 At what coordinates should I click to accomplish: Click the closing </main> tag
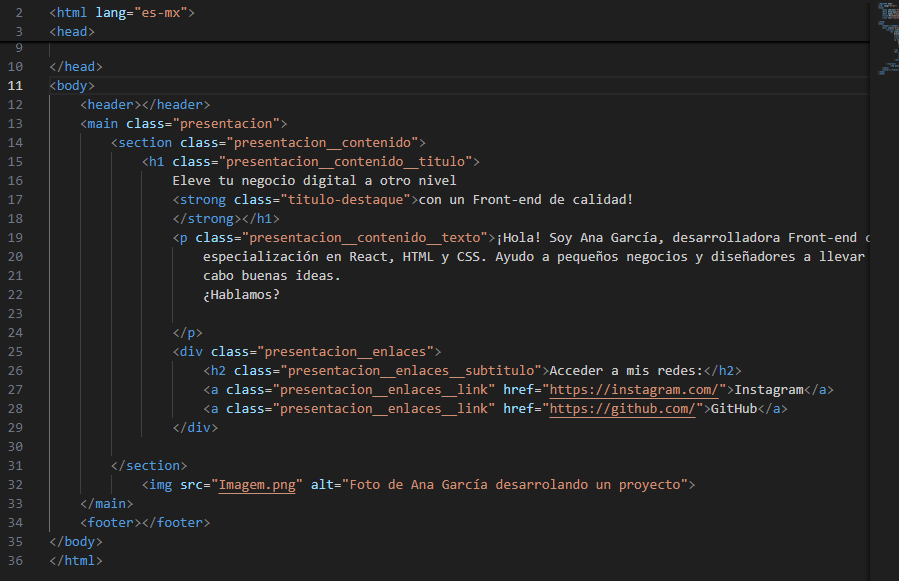(x=107, y=504)
